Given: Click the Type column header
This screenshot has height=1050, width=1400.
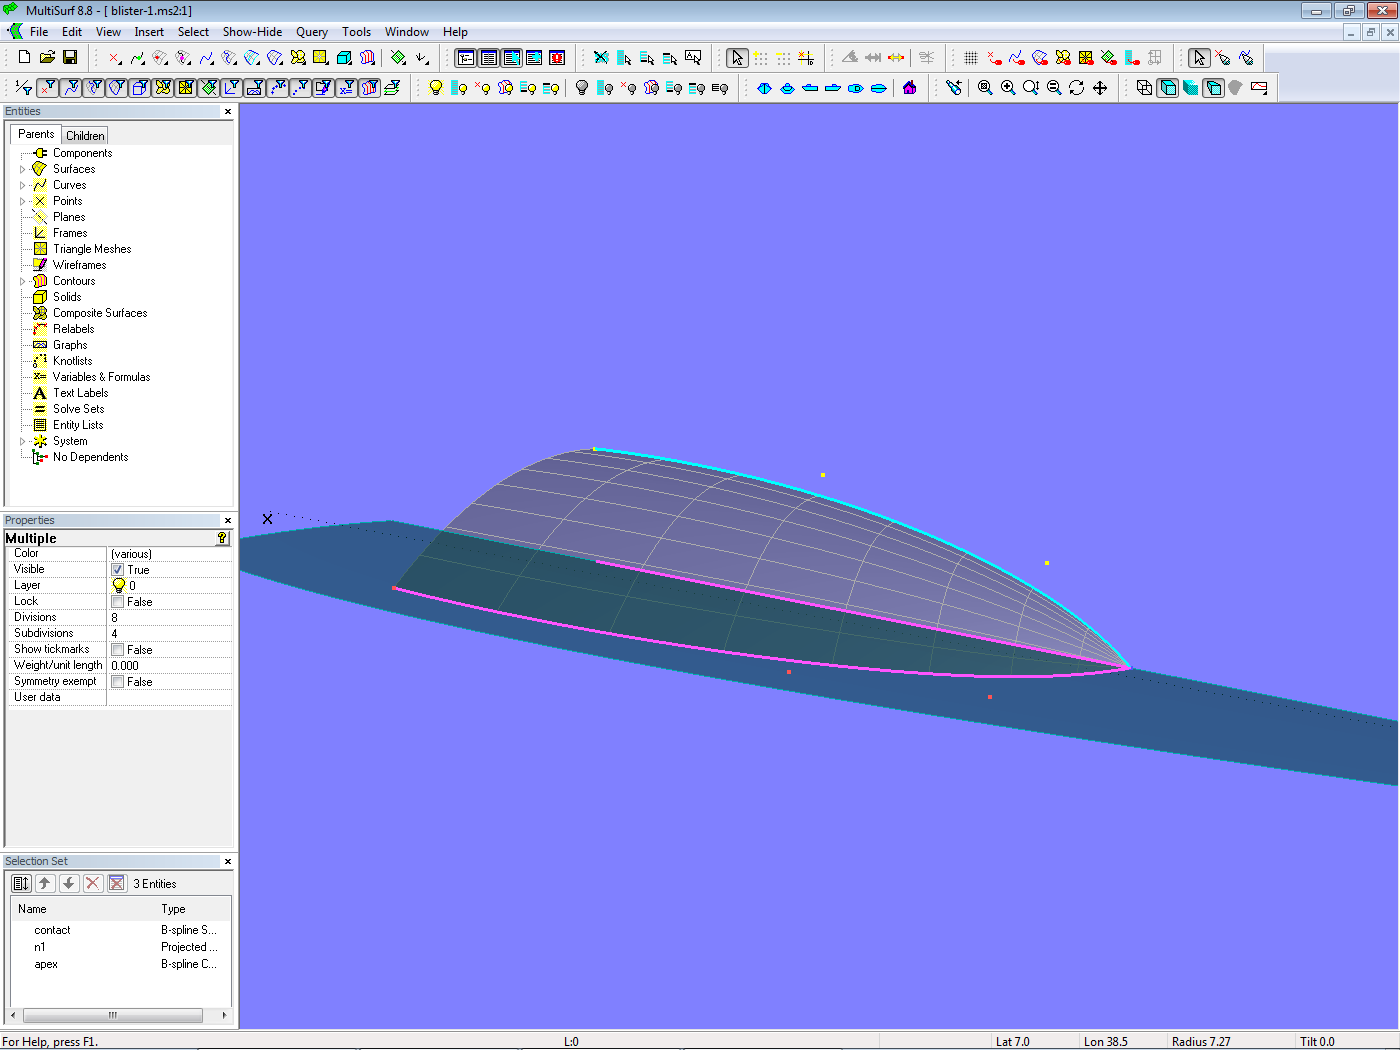Looking at the screenshot, I should (x=174, y=909).
